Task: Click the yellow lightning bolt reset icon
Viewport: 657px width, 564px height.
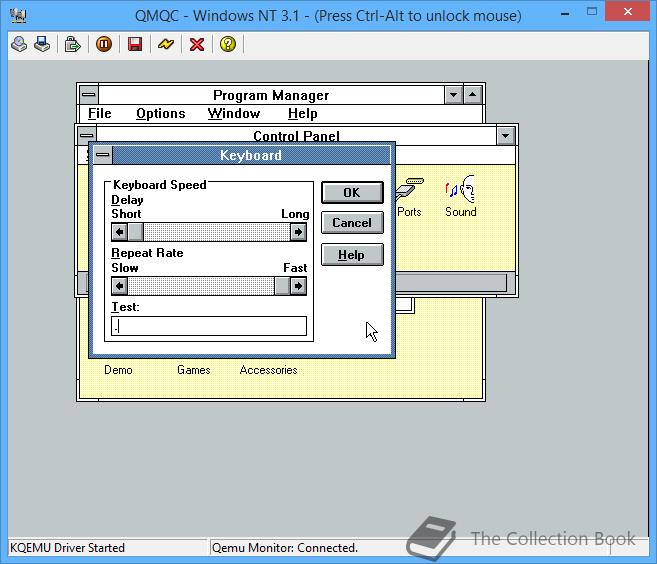Action: coord(166,44)
